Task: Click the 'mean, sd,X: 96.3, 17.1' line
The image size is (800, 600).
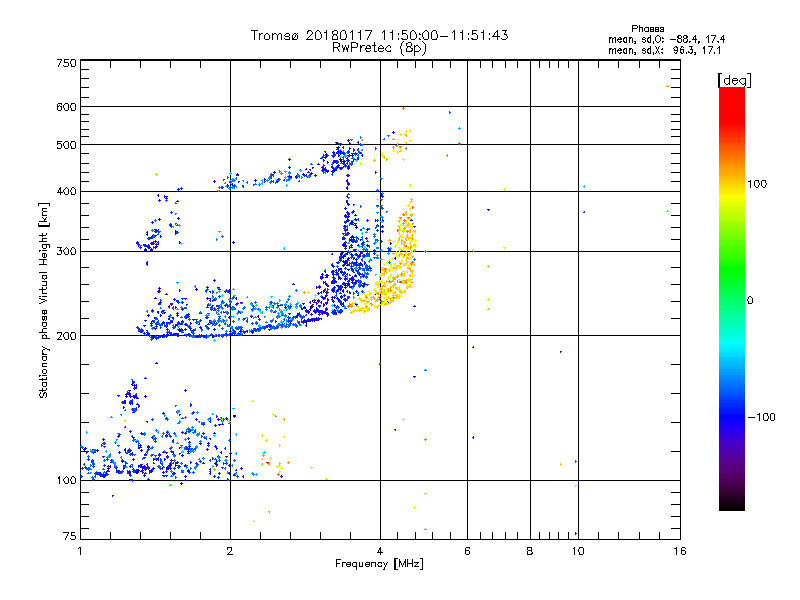Action: (664, 50)
